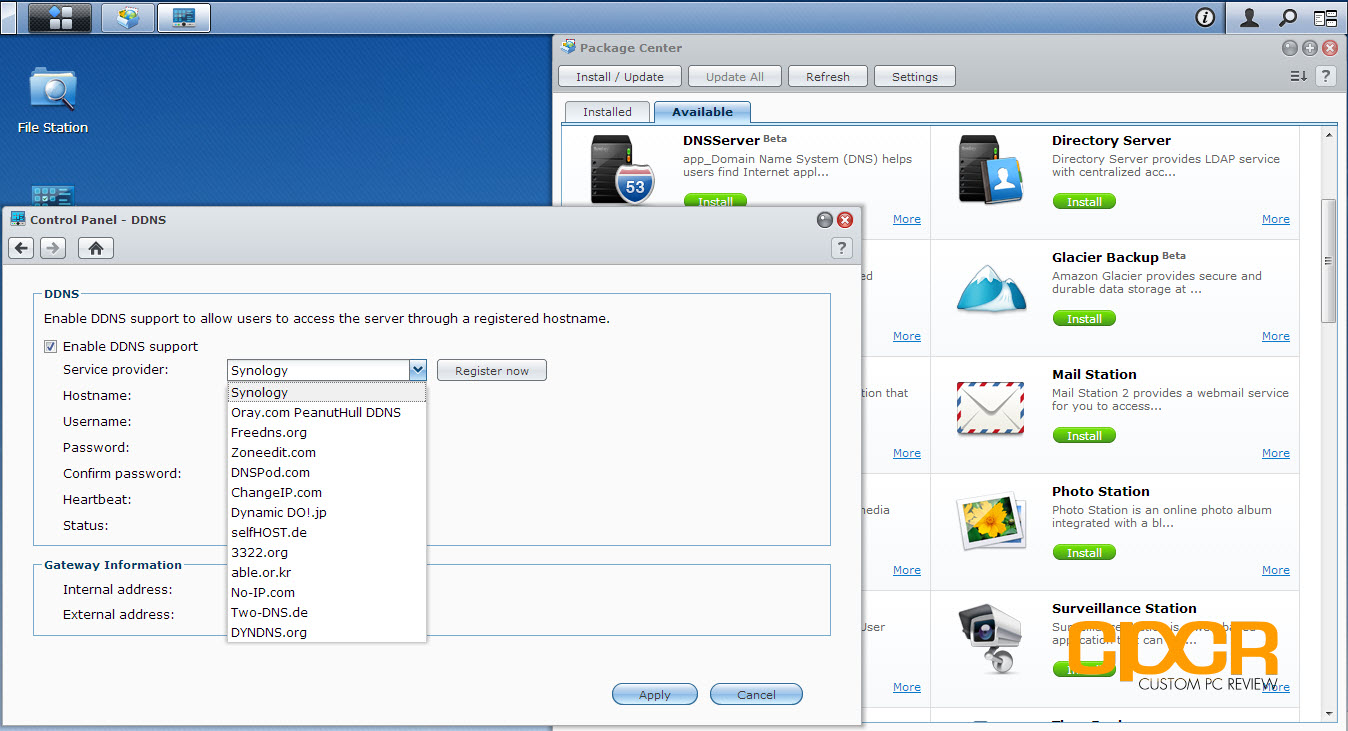The width and height of the screenshot is (1348, 731).
Task: Switch to Control Panel taskbar icon
Action: (x=184, y=17)
